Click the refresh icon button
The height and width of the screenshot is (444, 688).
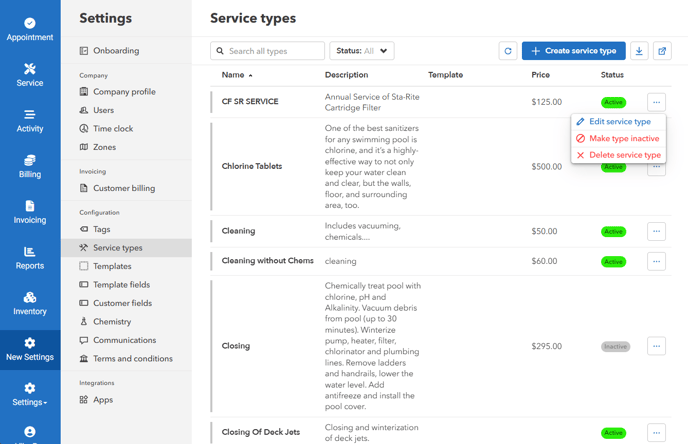coord(508,51)
